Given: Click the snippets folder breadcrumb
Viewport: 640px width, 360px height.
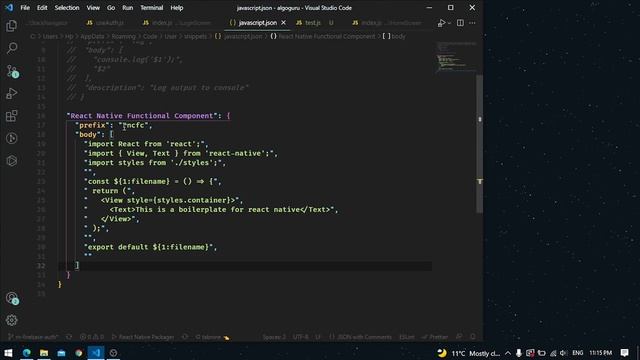Looking at the screenshot, I should 195,36.
